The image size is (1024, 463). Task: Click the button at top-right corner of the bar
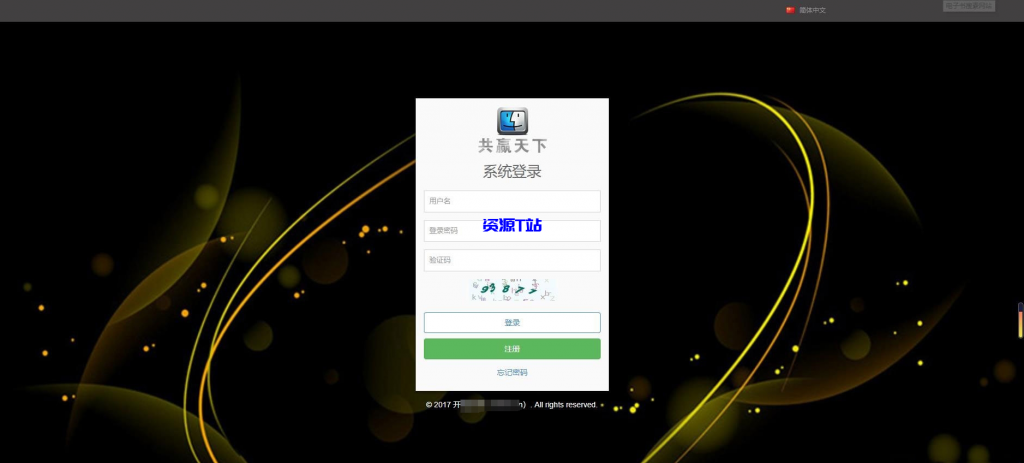pyautogui.click(x=969, y=6)
